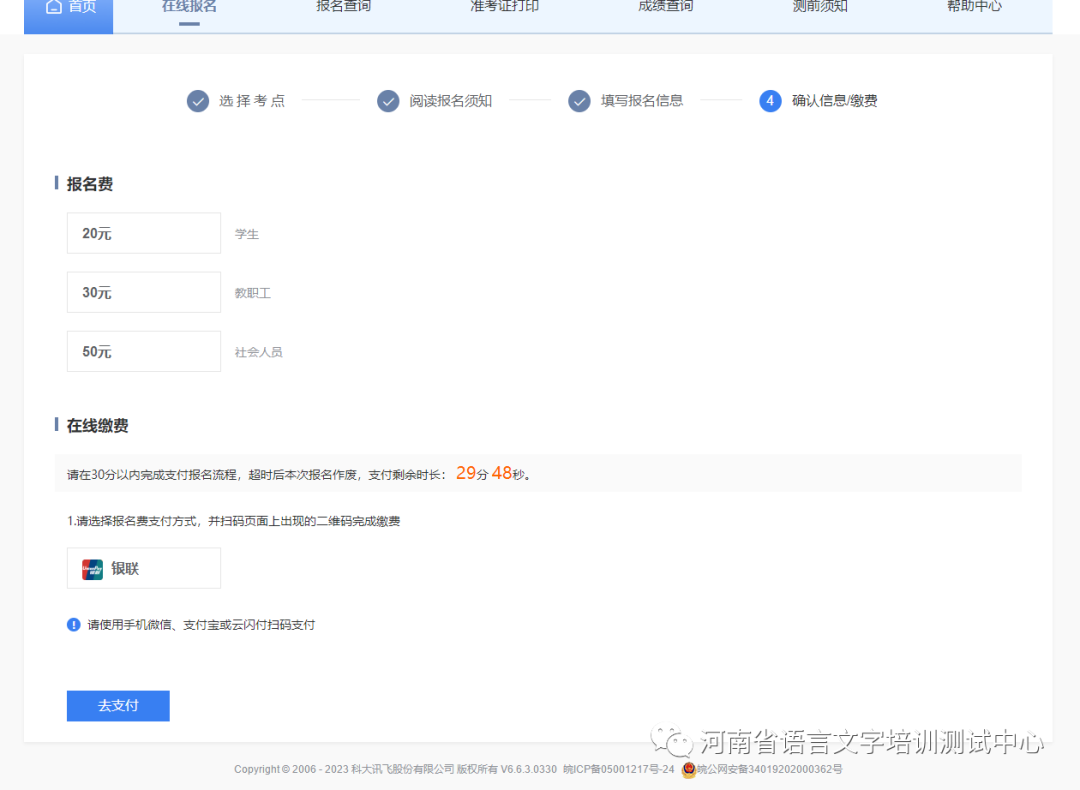Select the 30元 staff fee option
Image resolution: width=1080 pixels, height=790 pixels.
pos(143,292)
